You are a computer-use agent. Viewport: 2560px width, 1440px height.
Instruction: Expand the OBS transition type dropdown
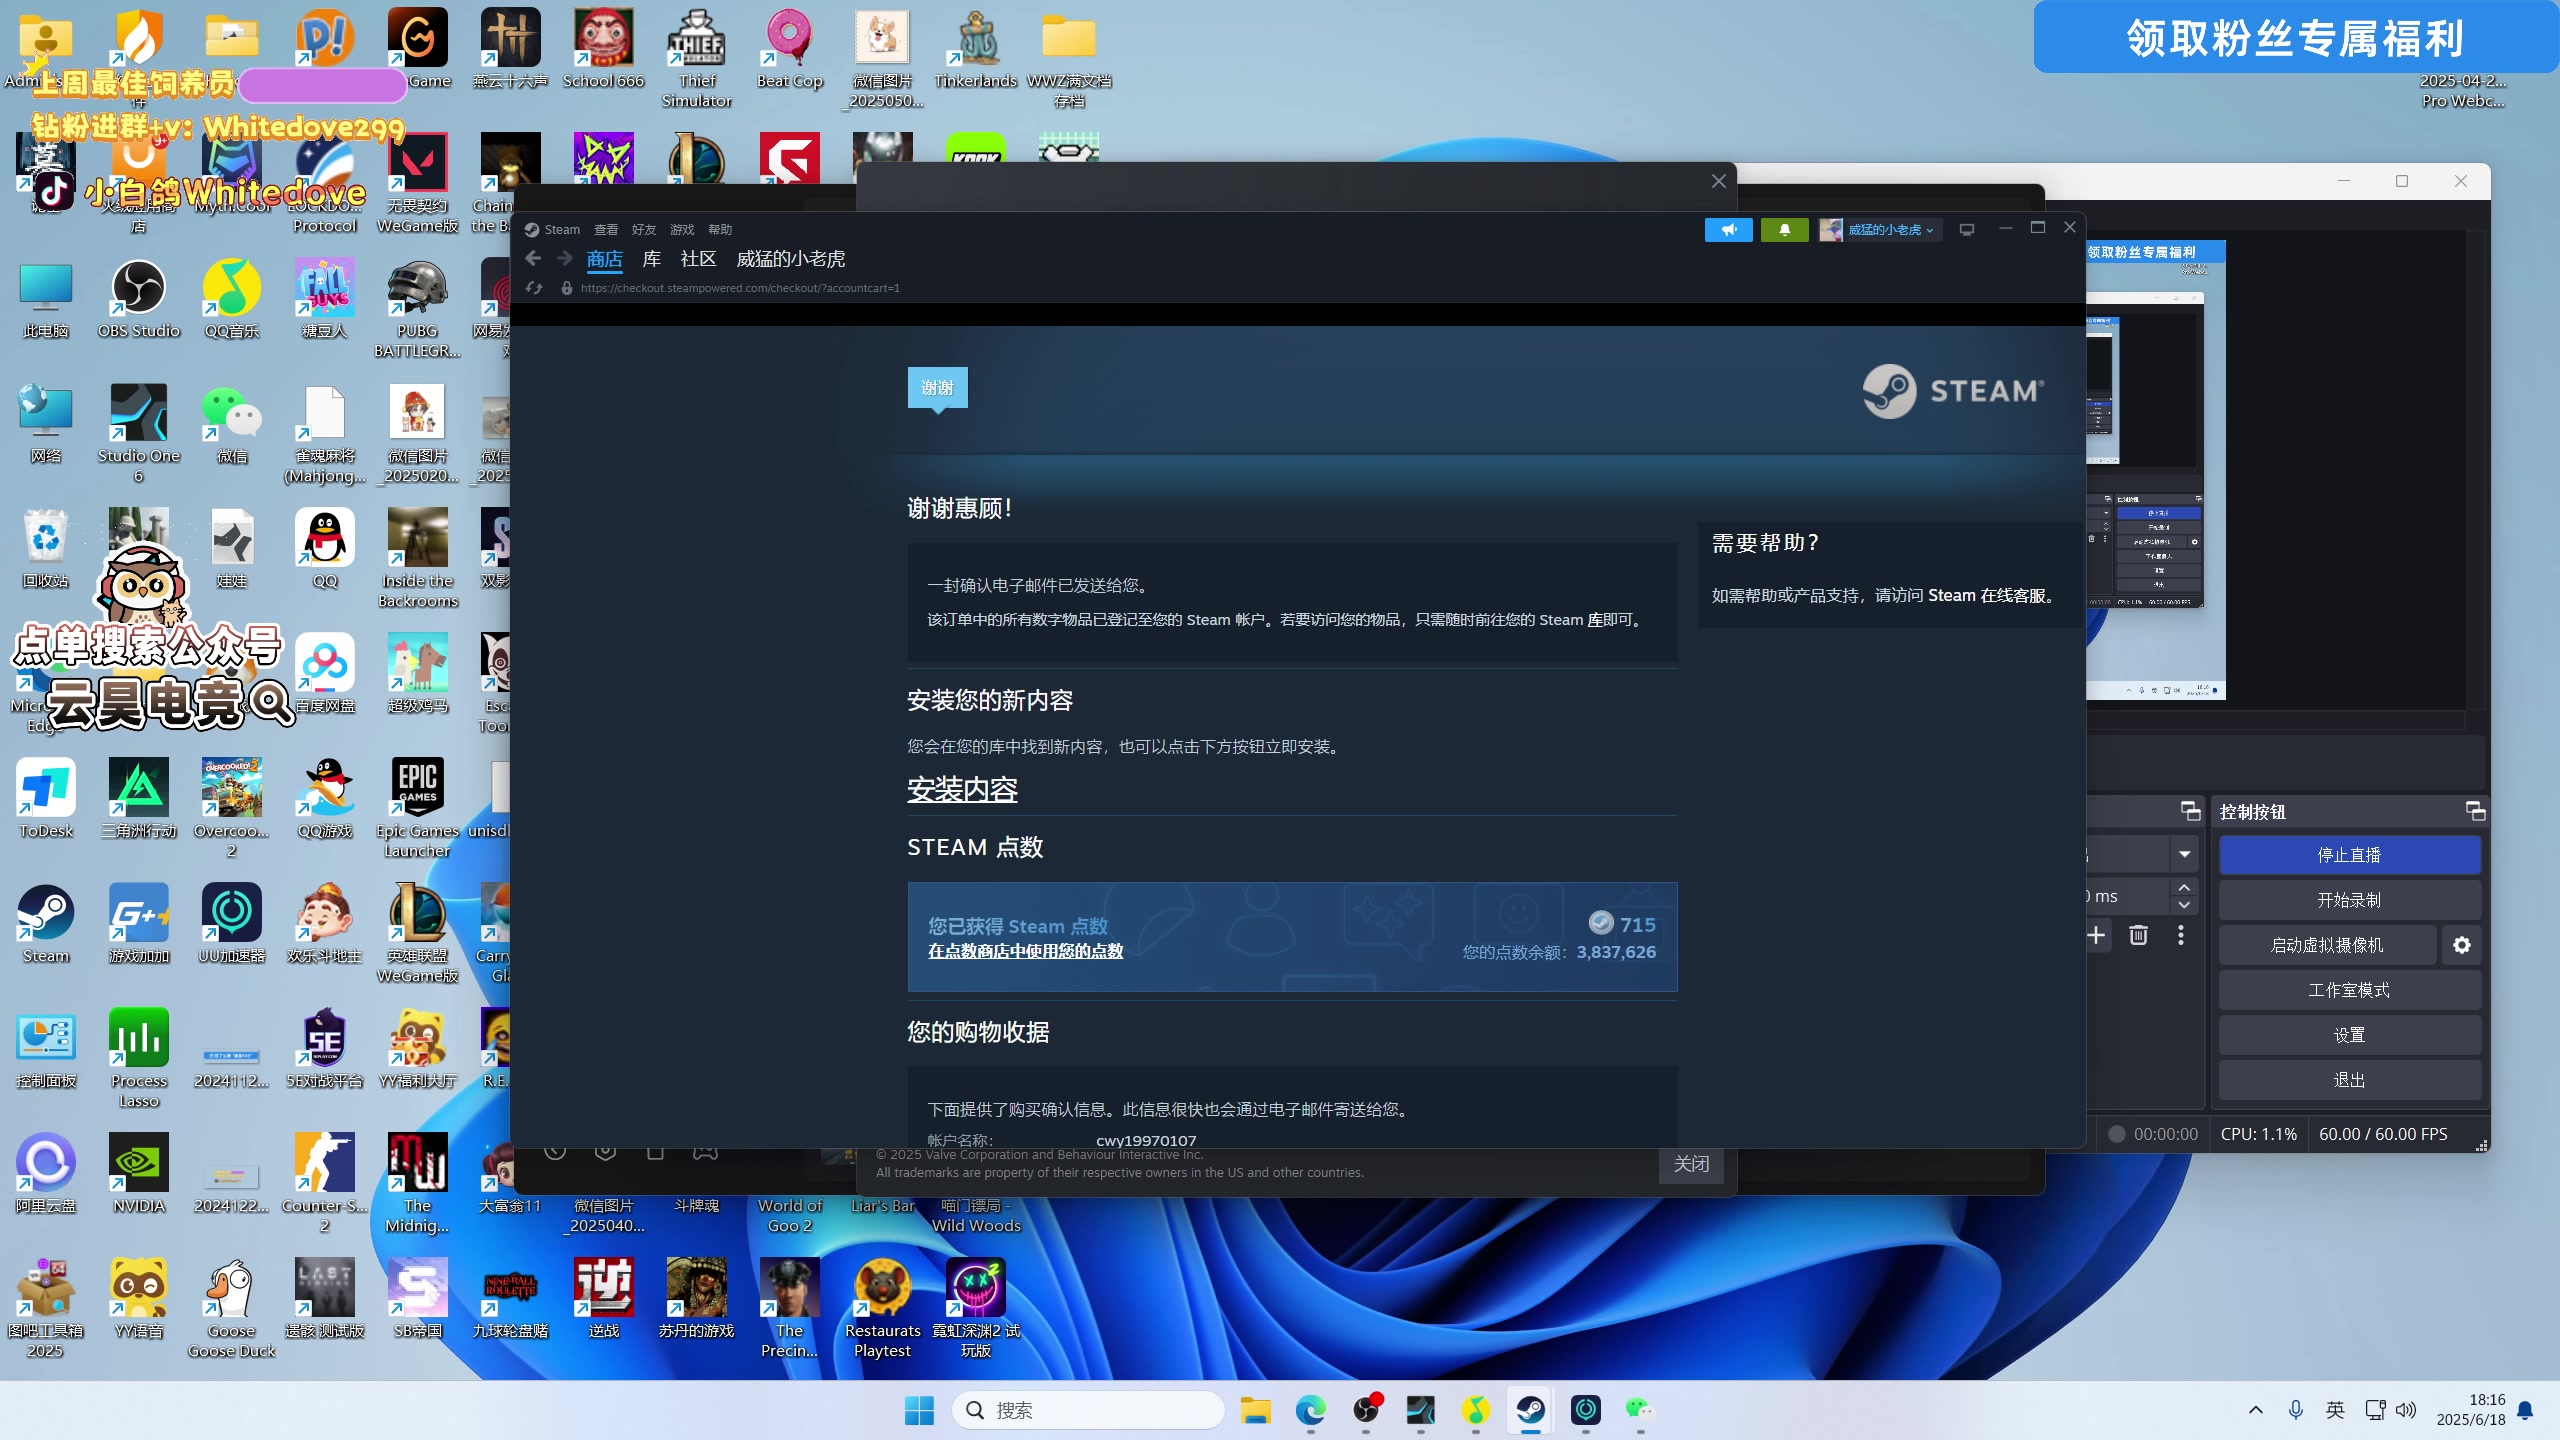(2185, 855)
